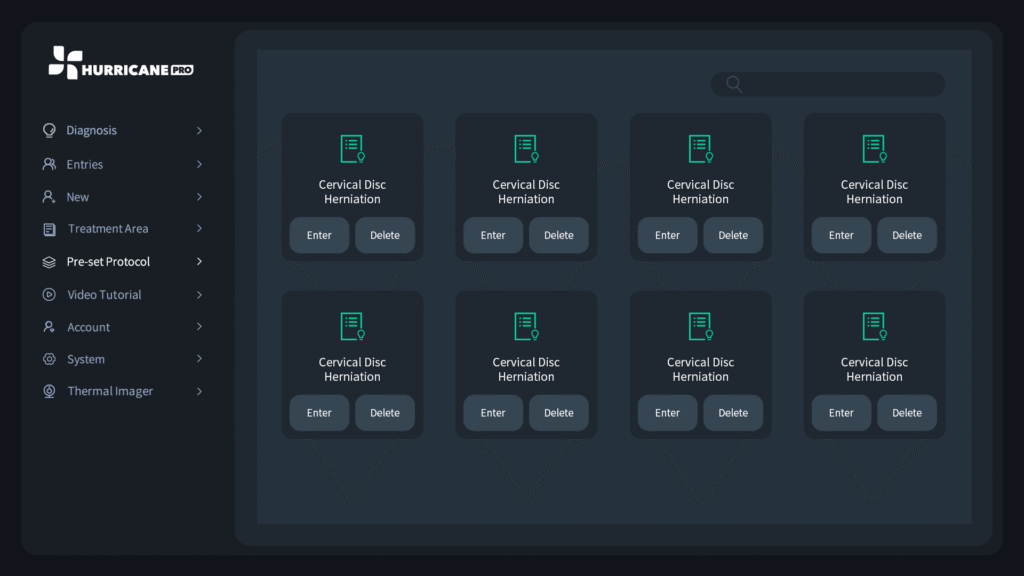1024x576 pixels.
Task: Open the Entries menu item
Action: (x=85, y=164)
